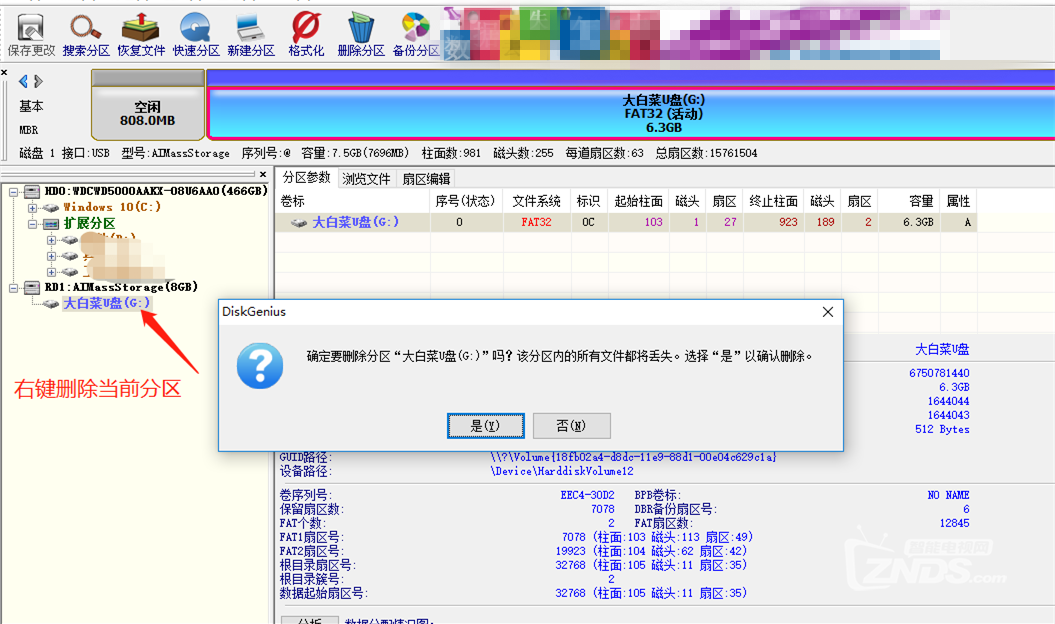The image size is (1055, 624).
Task: Close the tree panel with its X button
Action: click(x=263, y=174)
